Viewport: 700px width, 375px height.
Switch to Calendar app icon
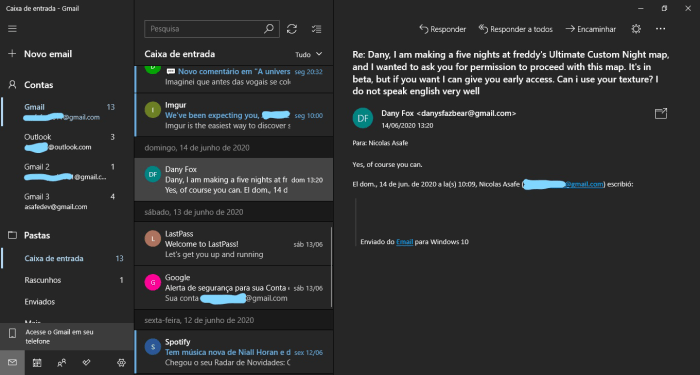[x=37, y=363]
